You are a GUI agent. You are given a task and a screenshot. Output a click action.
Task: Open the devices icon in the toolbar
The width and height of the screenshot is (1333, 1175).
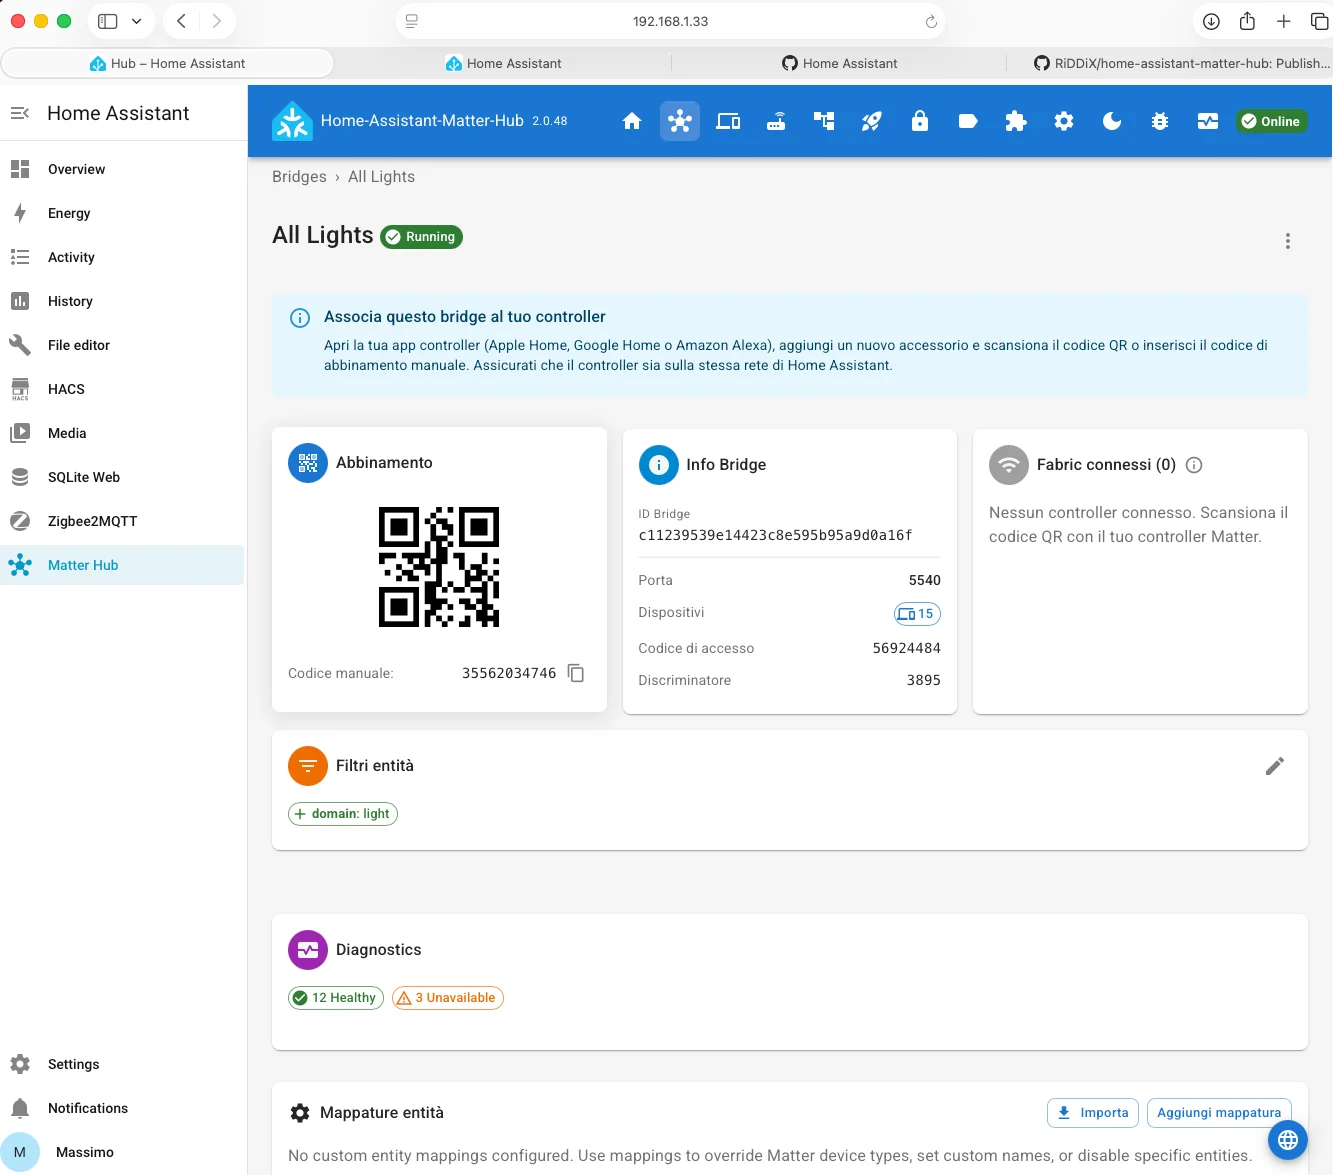[728, 121]
